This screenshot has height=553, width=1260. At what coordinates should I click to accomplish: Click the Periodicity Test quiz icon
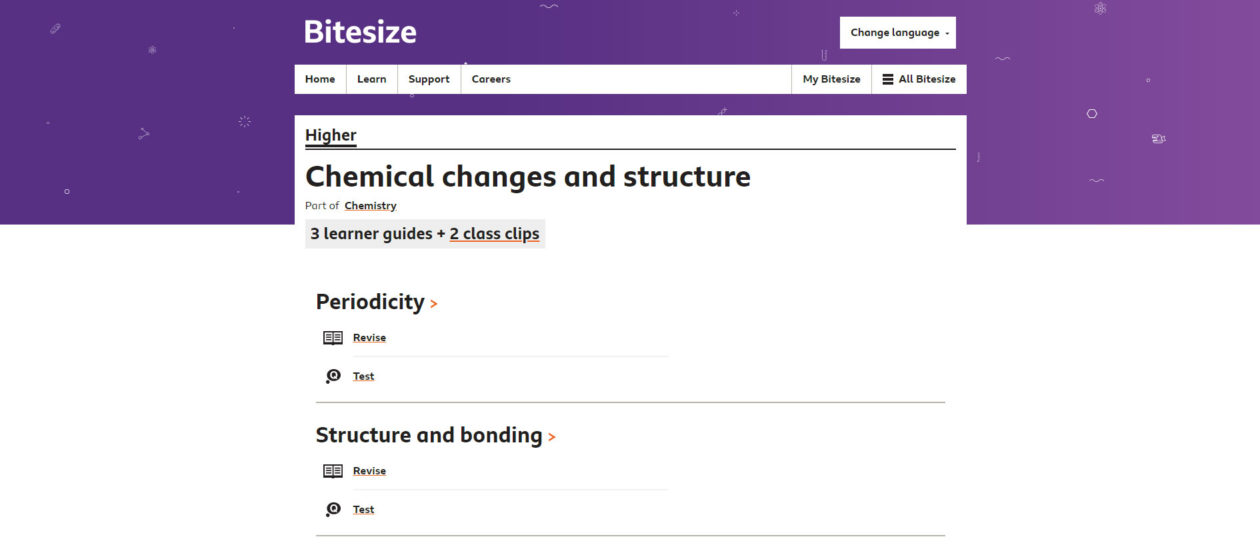tap(333, 376)
